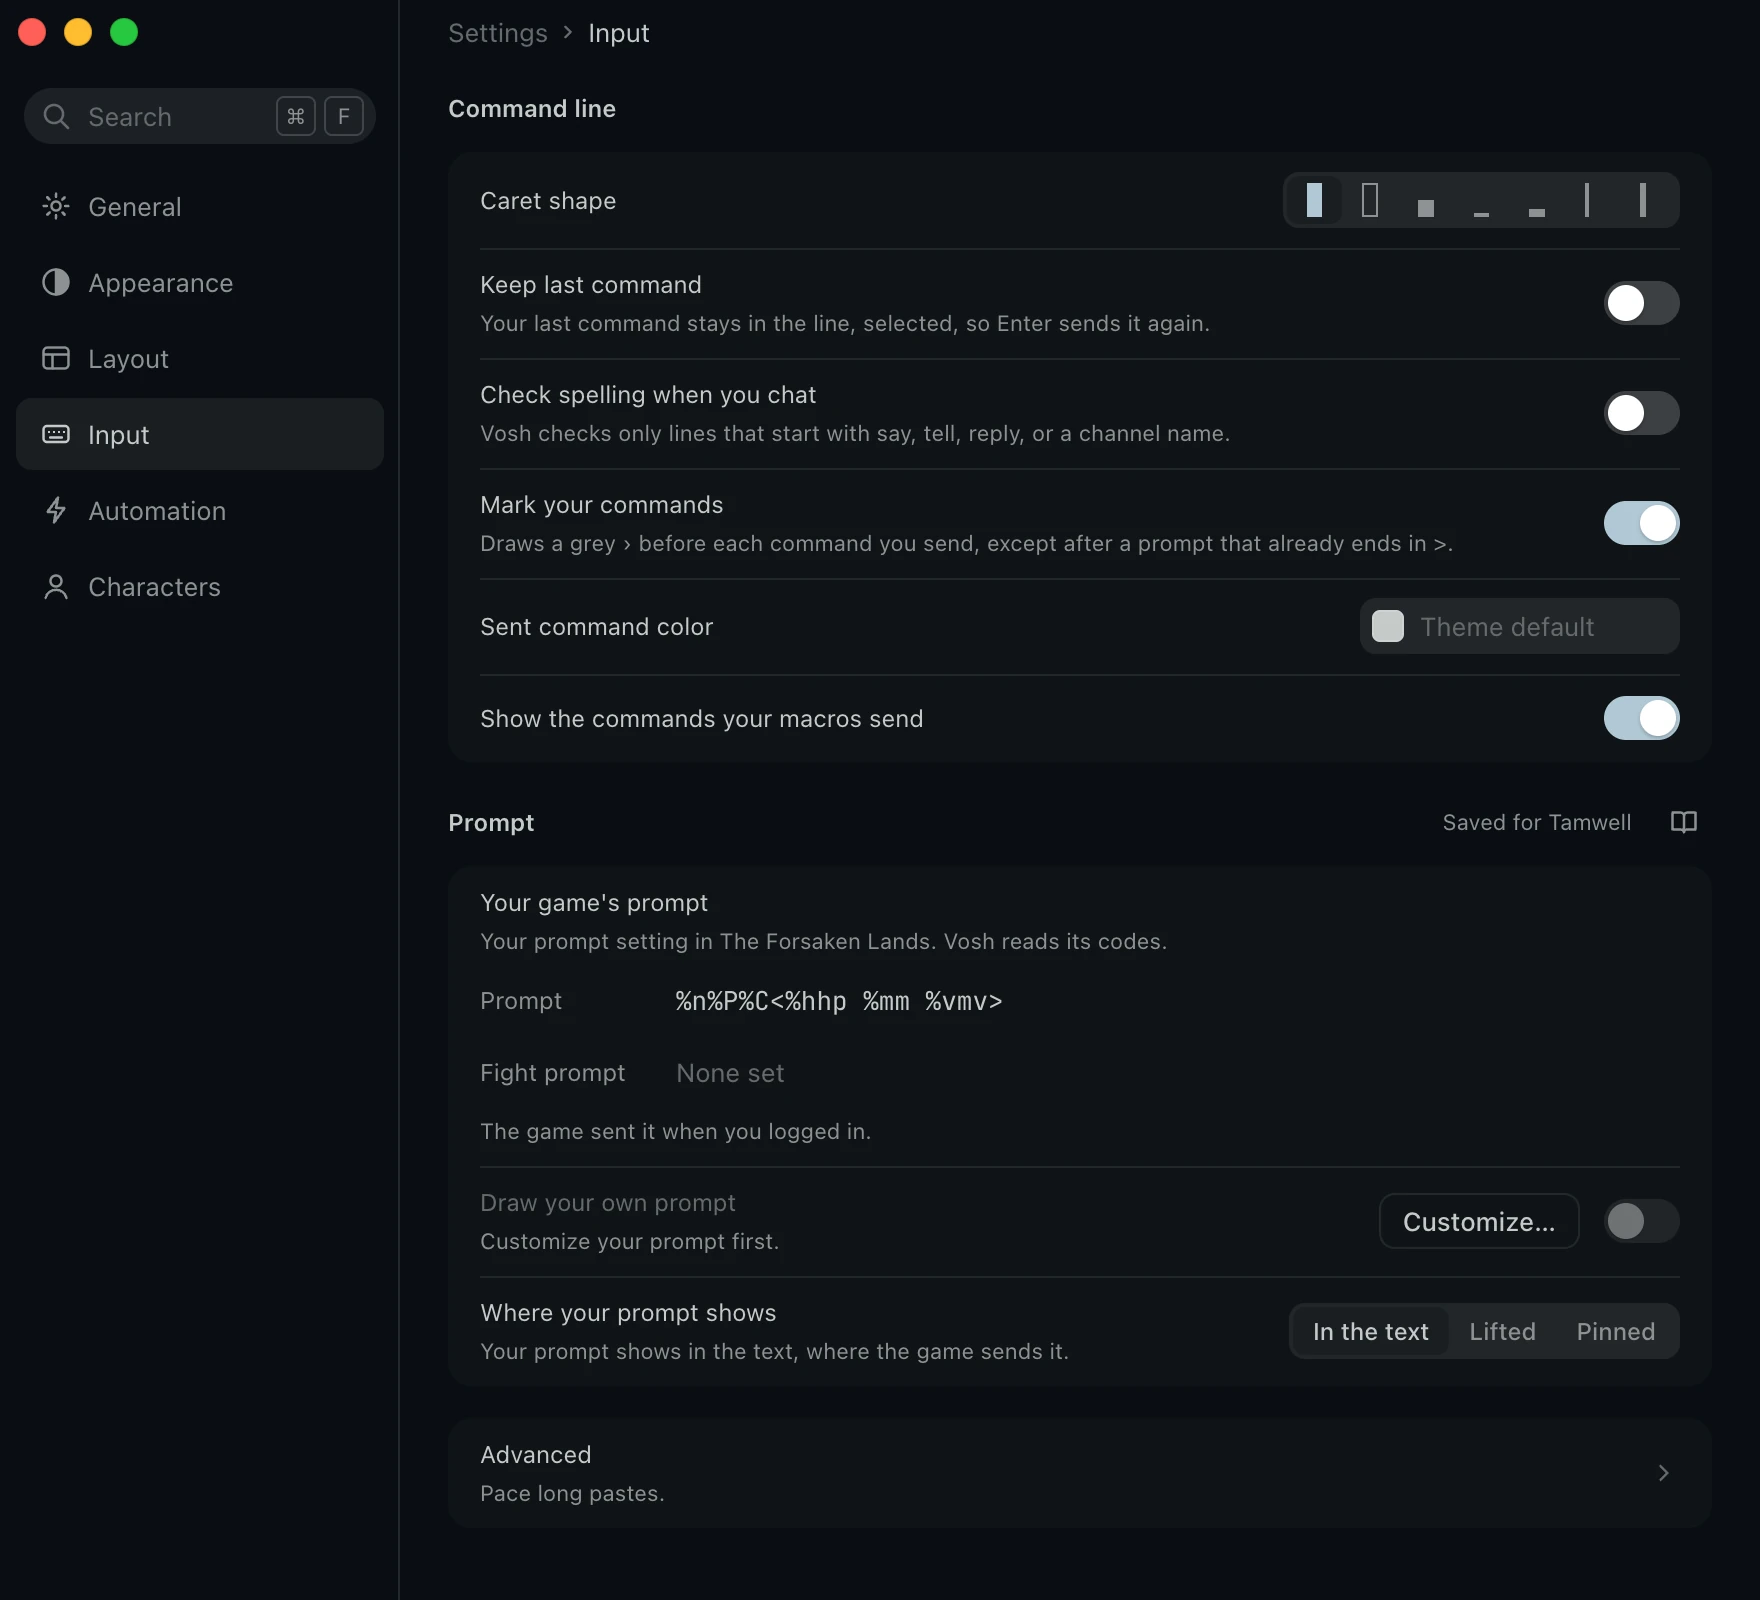The image size is (1760, 1600).
Task: Select the thick vertical bar caret
Action: pyautogui.click(x=1643, y=200)
